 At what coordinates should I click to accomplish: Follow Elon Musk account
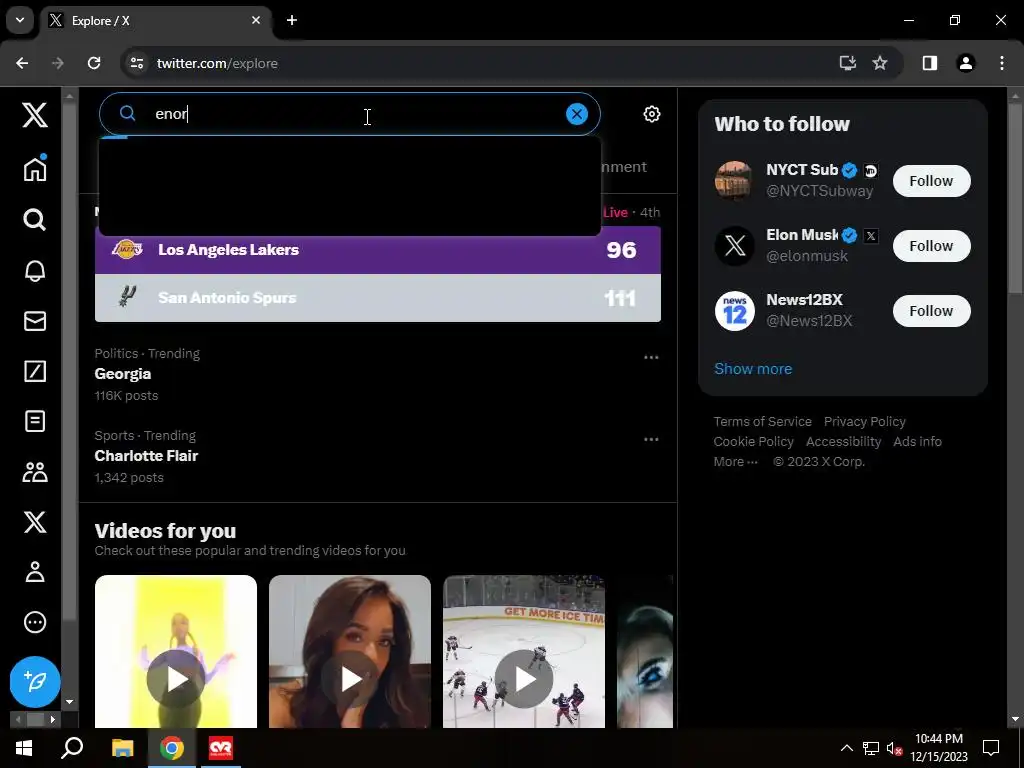931,246
